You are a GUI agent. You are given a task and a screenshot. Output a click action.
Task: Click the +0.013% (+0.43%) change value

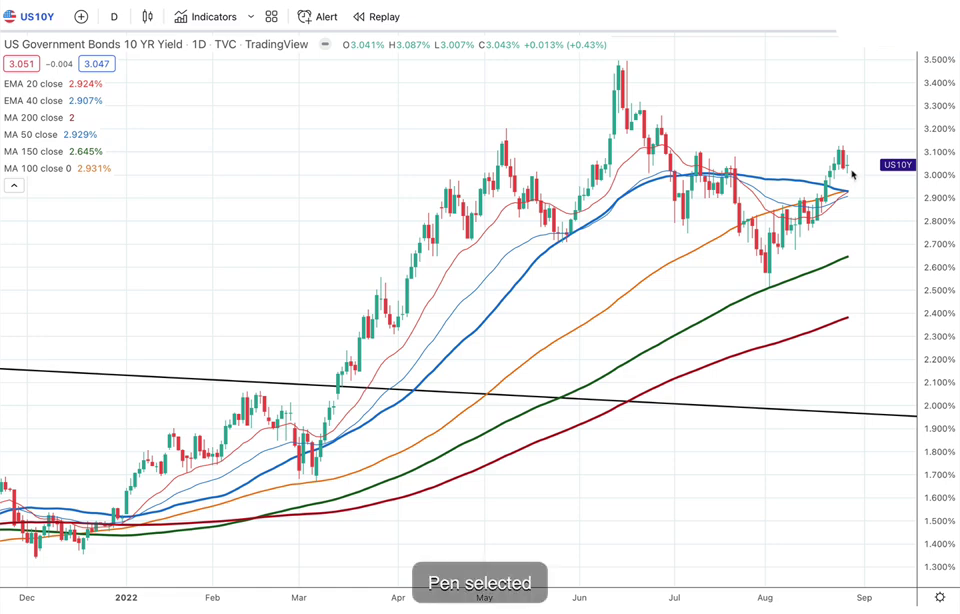coord(565,45)
